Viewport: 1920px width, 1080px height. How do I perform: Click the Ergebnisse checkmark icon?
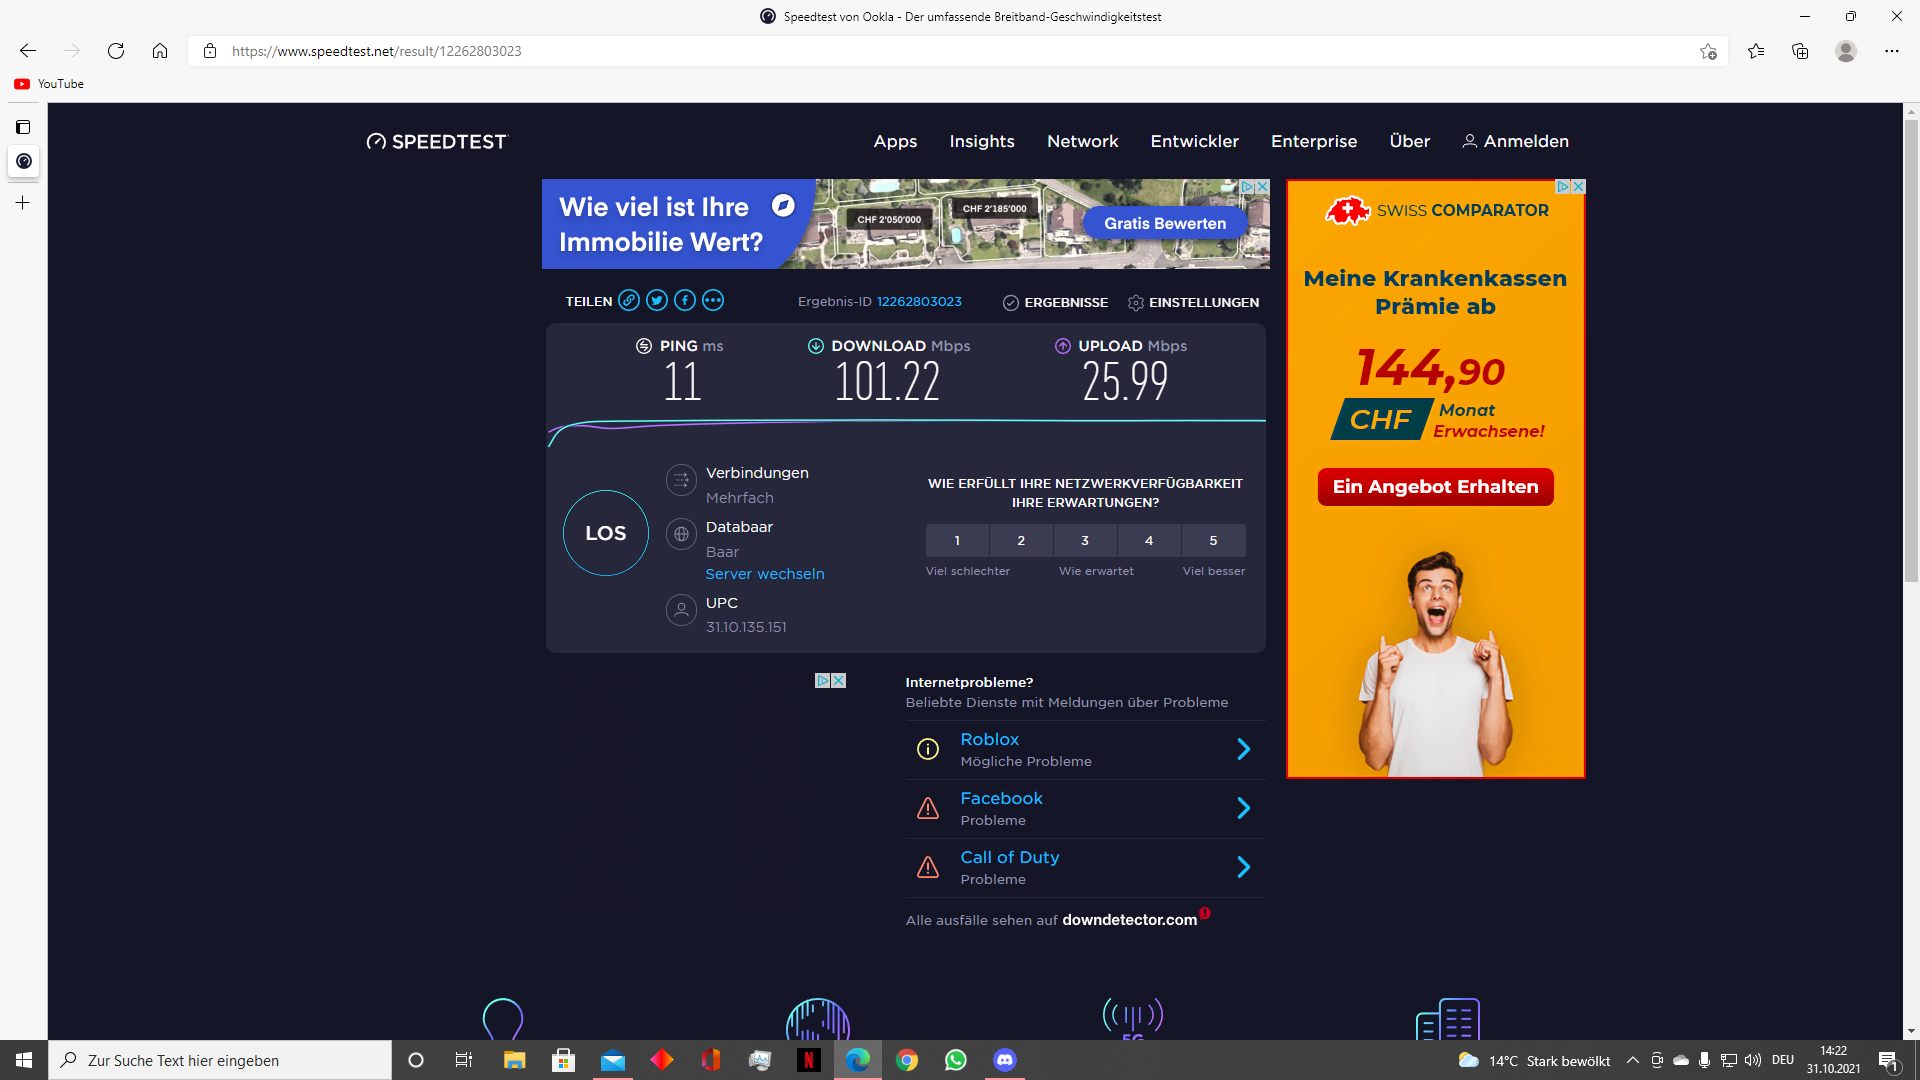tap(1011, 303)
